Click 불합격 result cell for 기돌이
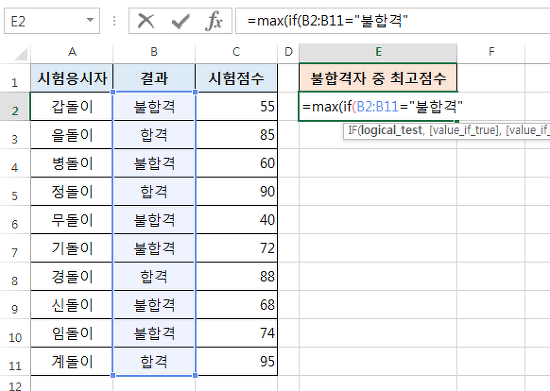 [x=154, y=248]
